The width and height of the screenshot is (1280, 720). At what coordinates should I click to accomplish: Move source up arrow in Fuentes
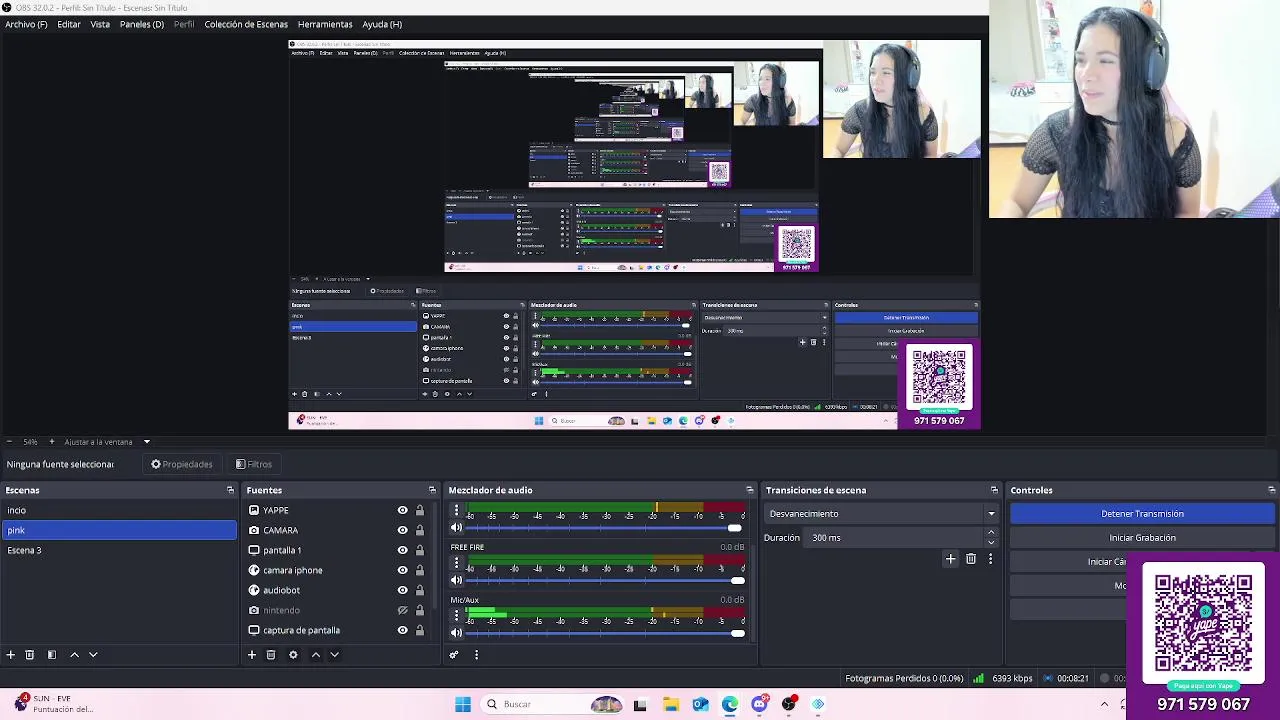(315, 655)
